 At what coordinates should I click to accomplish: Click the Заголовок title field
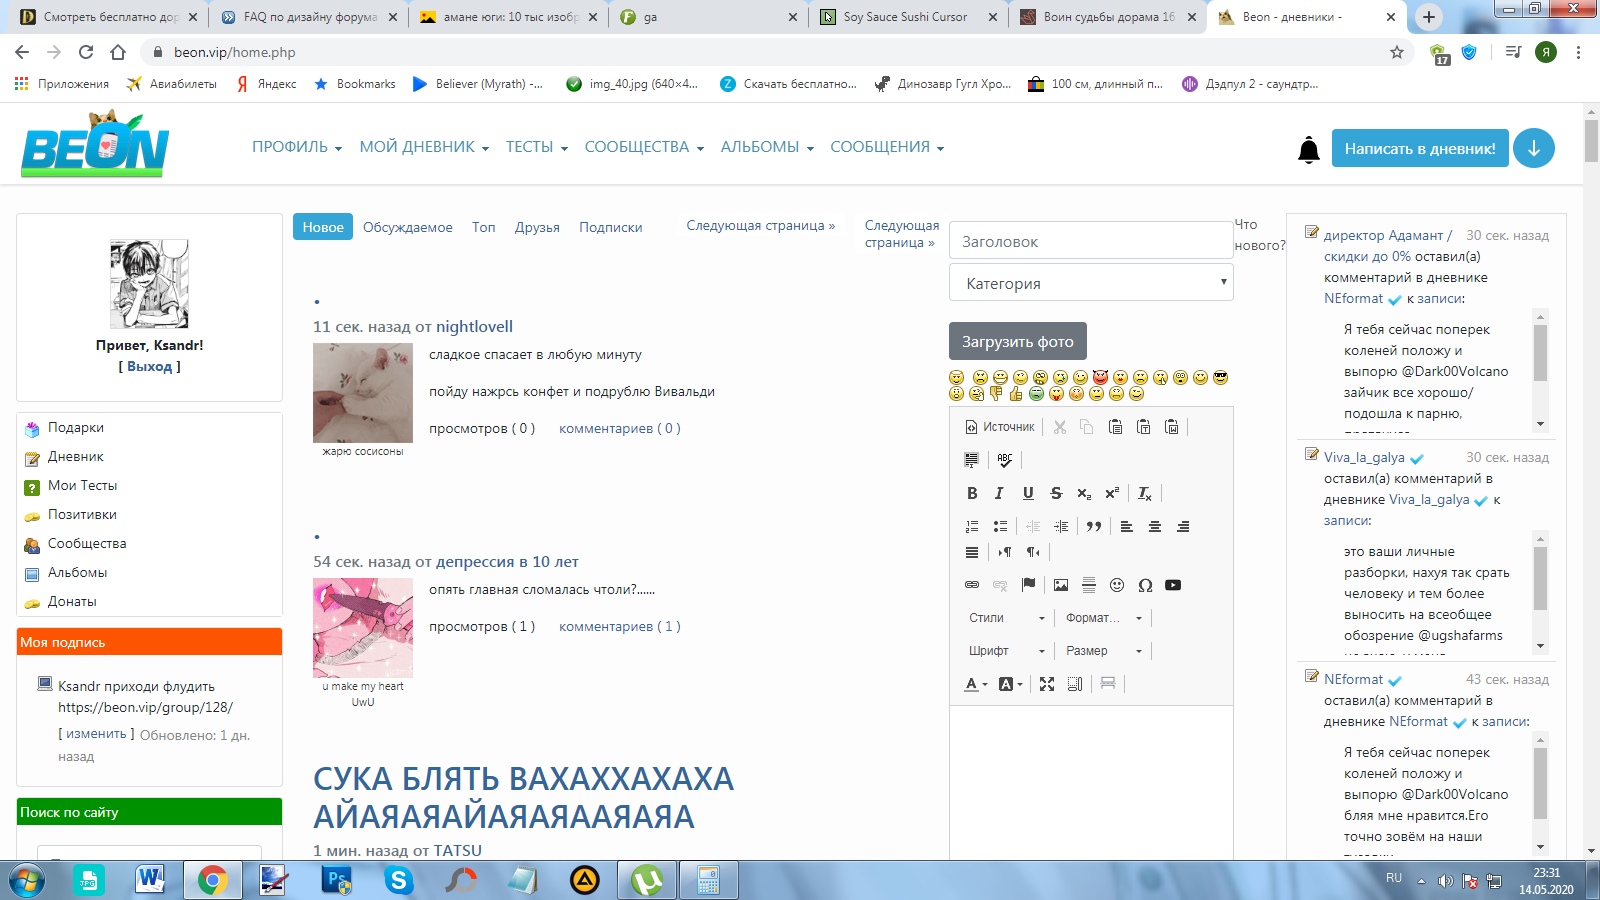pyautogui.click(x=1091, y=241)
